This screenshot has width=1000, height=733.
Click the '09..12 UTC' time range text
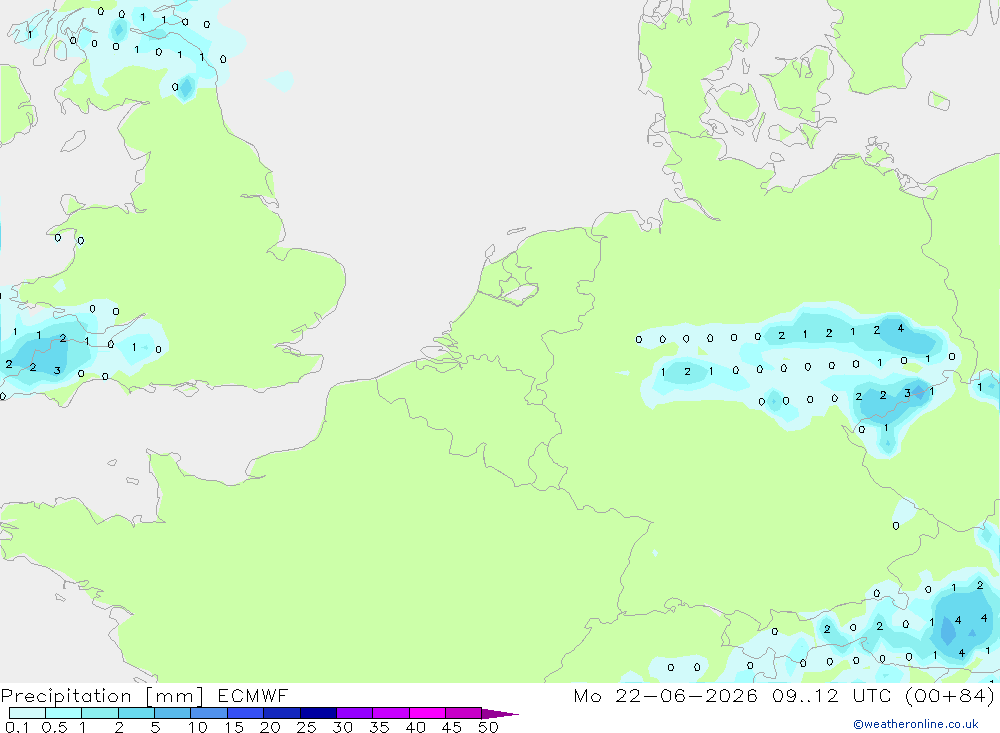tap(831, 695)
